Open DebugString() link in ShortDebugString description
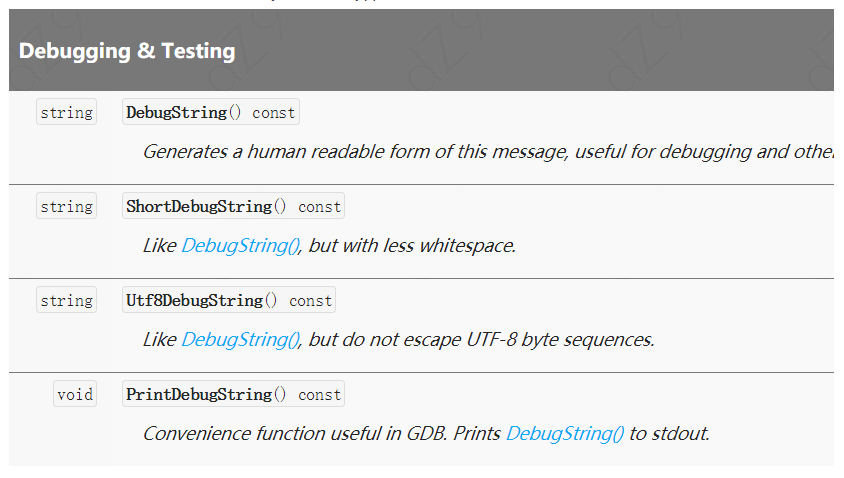 click(x=241, y=246)
